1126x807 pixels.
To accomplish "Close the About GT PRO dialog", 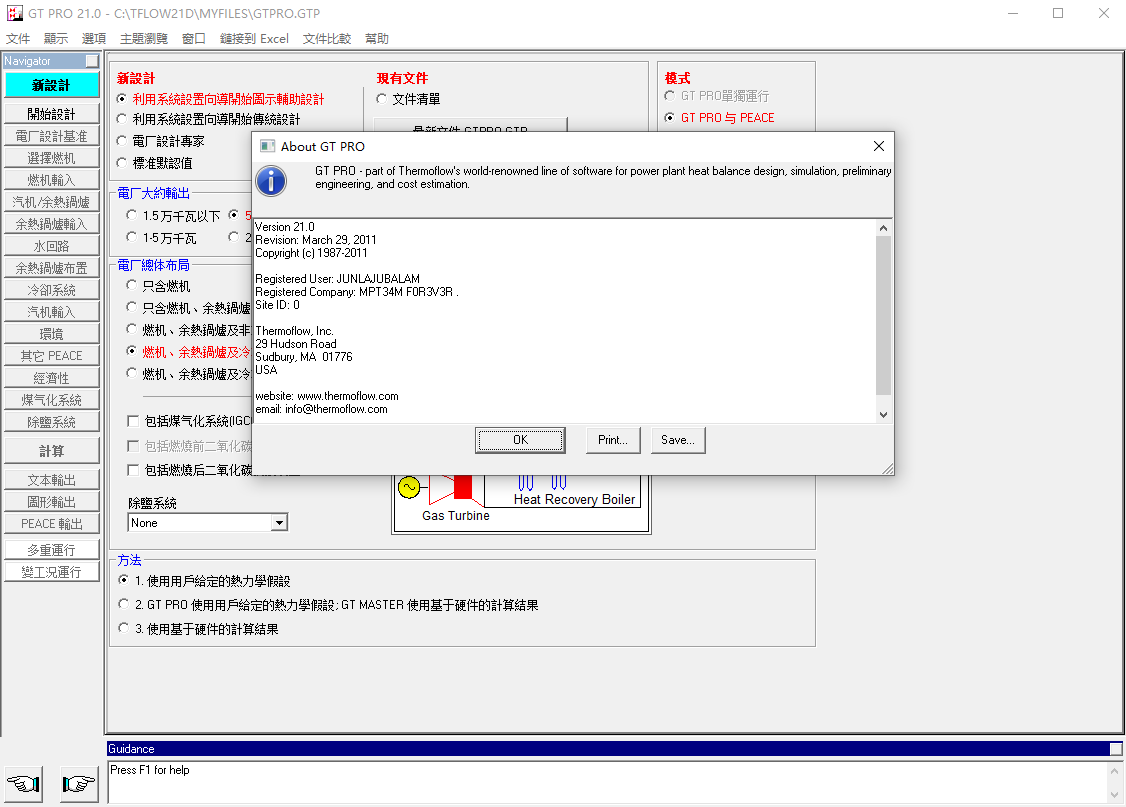I will pyautogui.click(x=878, y=146).
